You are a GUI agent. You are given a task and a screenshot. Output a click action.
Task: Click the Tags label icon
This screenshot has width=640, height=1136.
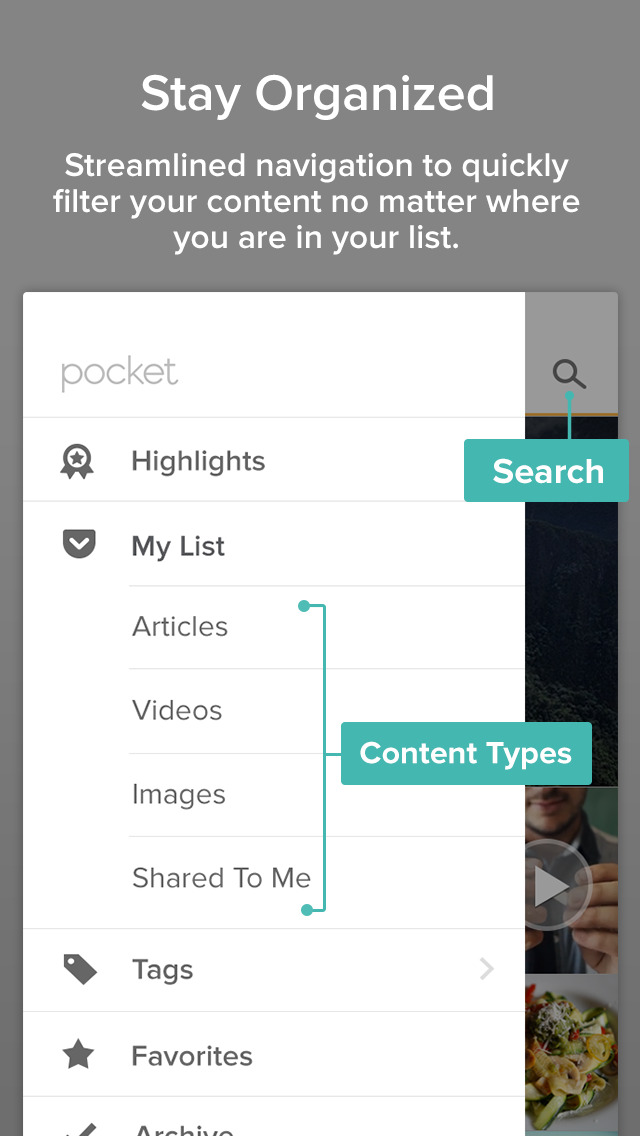point(80,969)
